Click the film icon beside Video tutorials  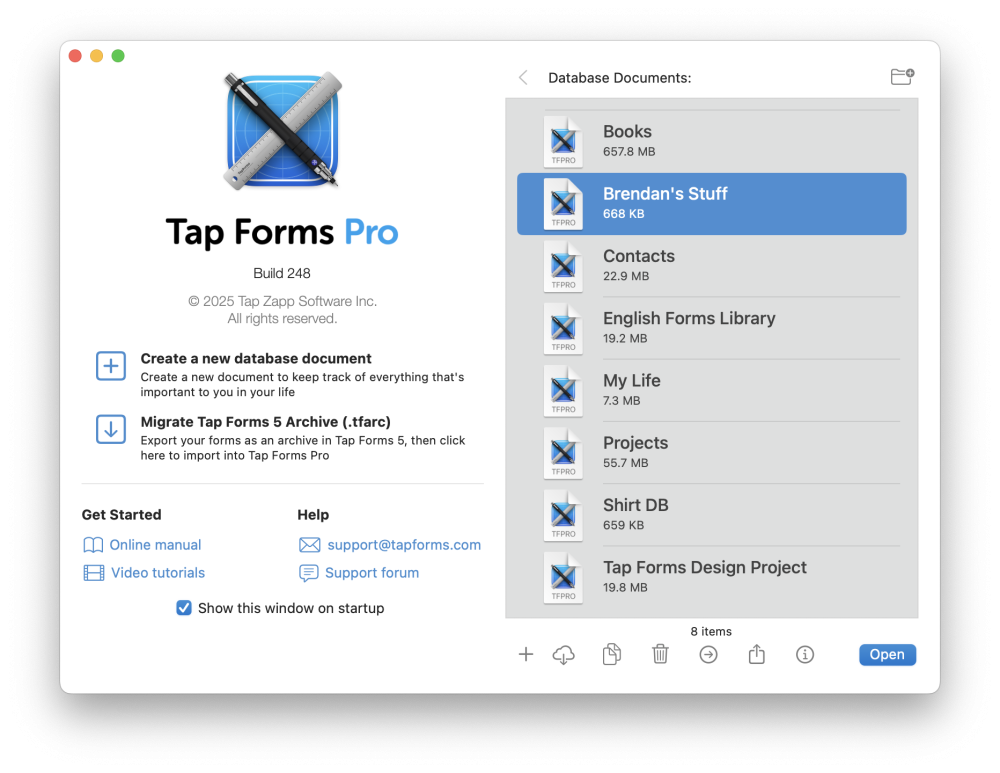(x=94, y=573)
